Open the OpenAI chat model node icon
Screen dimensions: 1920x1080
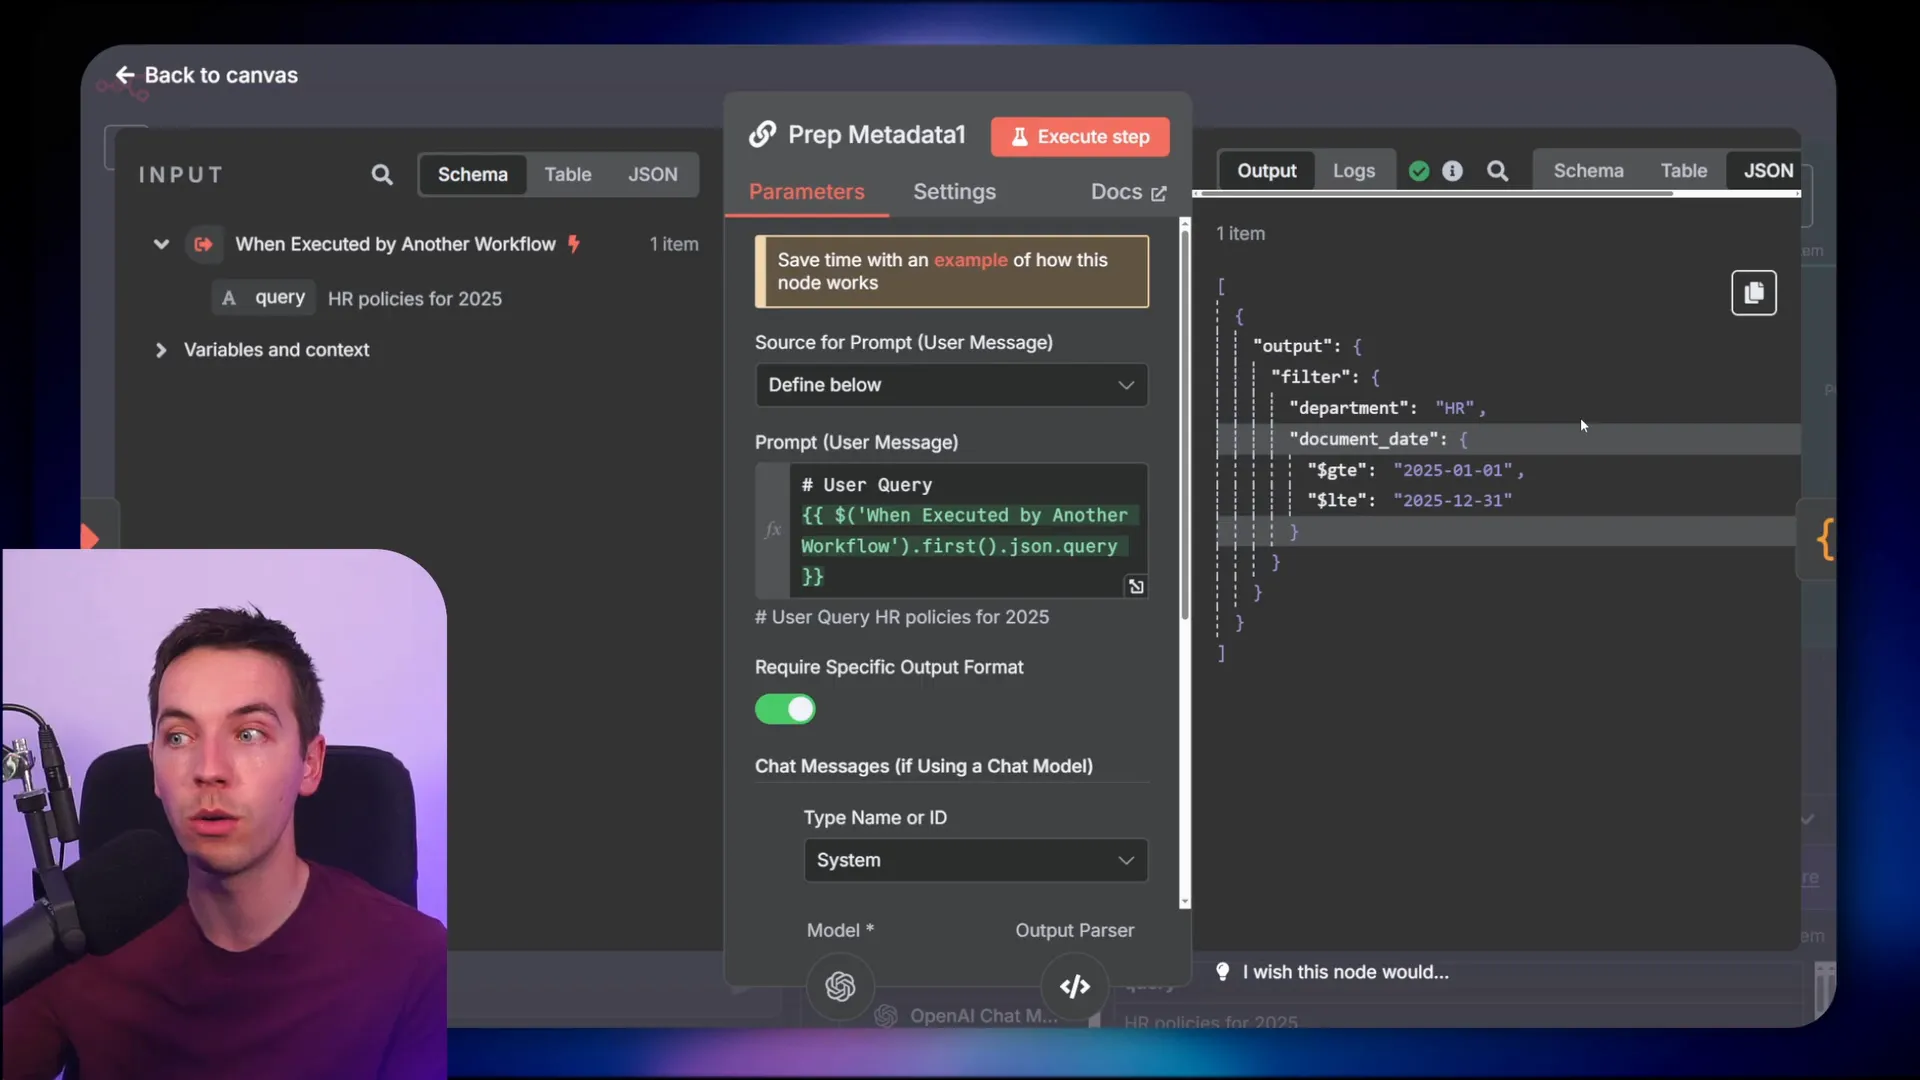840,986
